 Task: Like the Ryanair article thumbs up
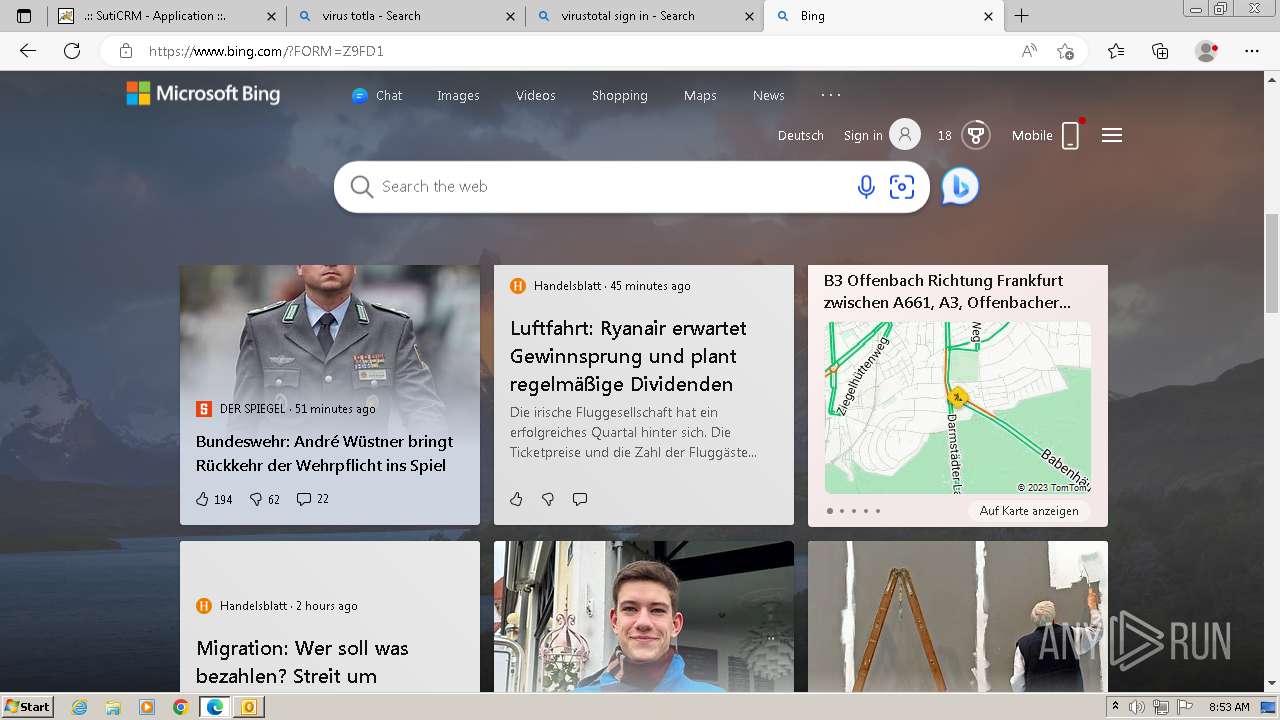click(516, 499)
